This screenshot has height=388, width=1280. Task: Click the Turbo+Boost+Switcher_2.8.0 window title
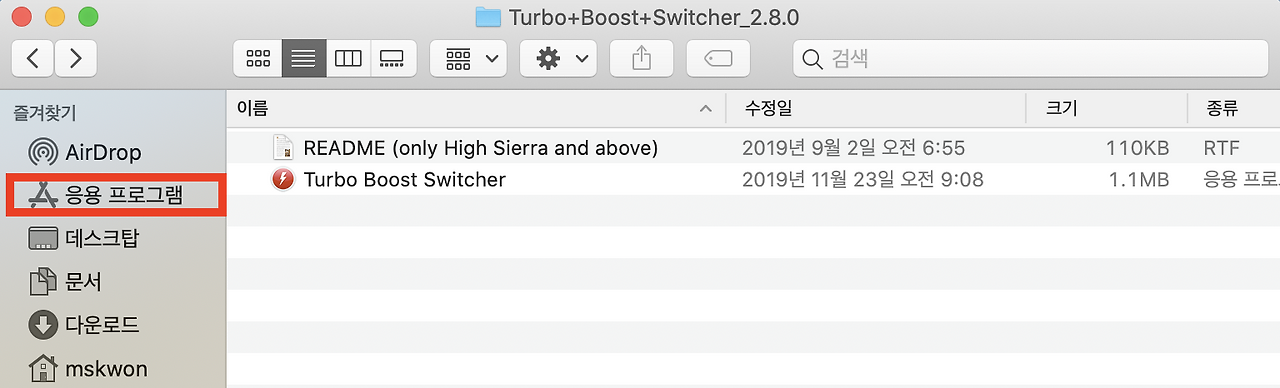coord(654,17)
